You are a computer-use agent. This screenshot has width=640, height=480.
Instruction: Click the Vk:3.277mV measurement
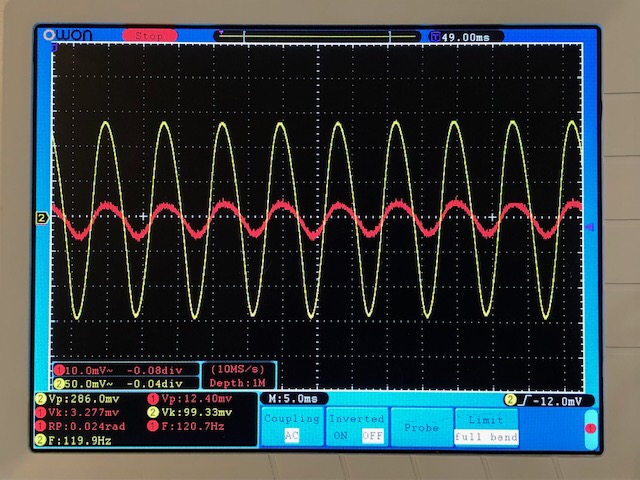(x=84, y=412)
